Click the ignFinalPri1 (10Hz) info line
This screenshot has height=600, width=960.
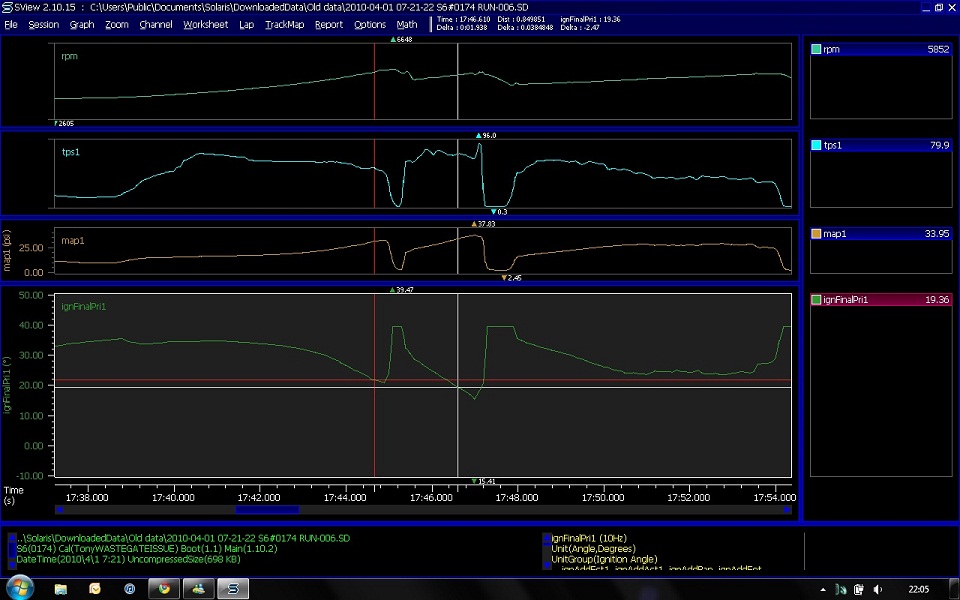[589, 538]
